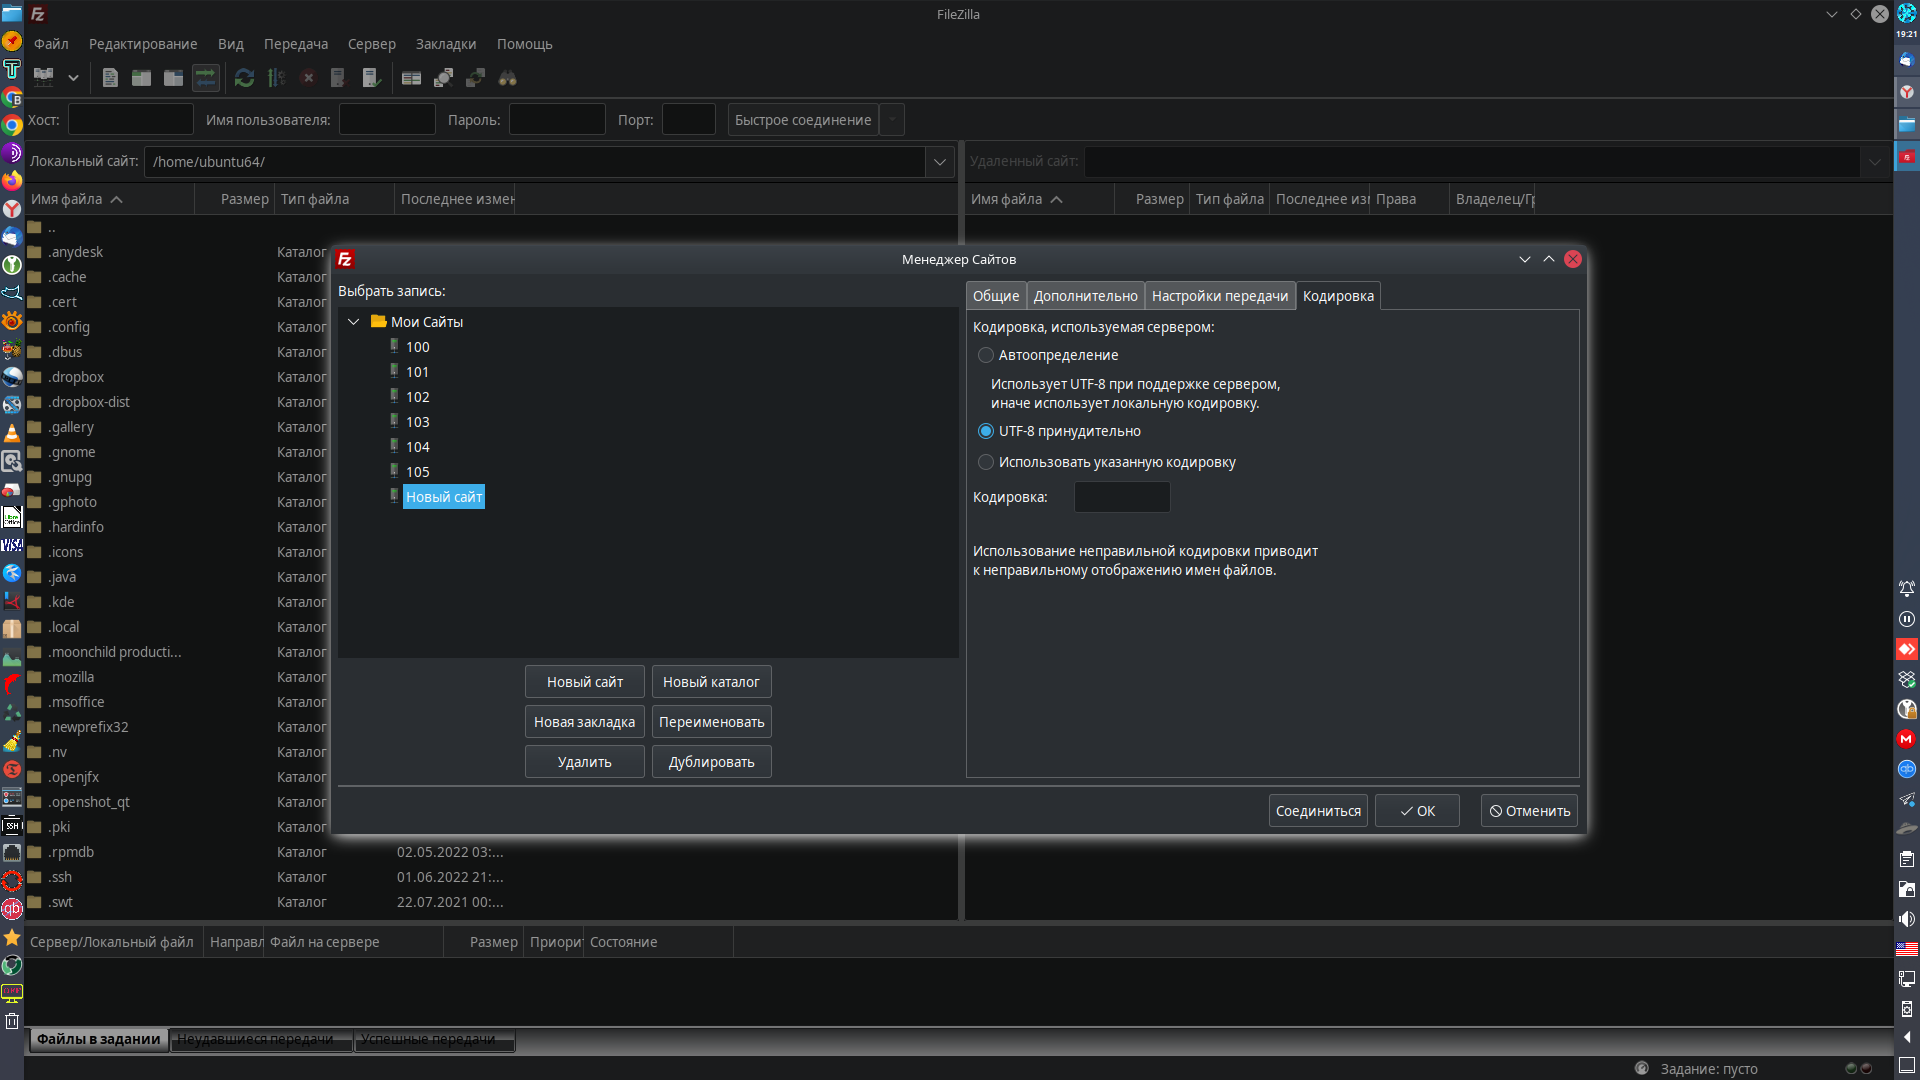
Task: Open the Передача menu
Action: [x=296, y=44]
